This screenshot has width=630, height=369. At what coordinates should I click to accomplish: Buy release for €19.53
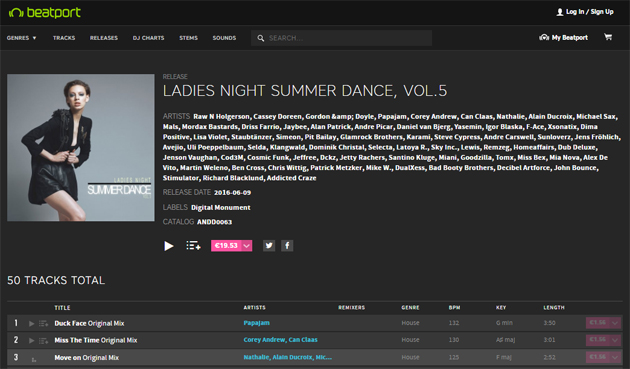coord(226,246)
